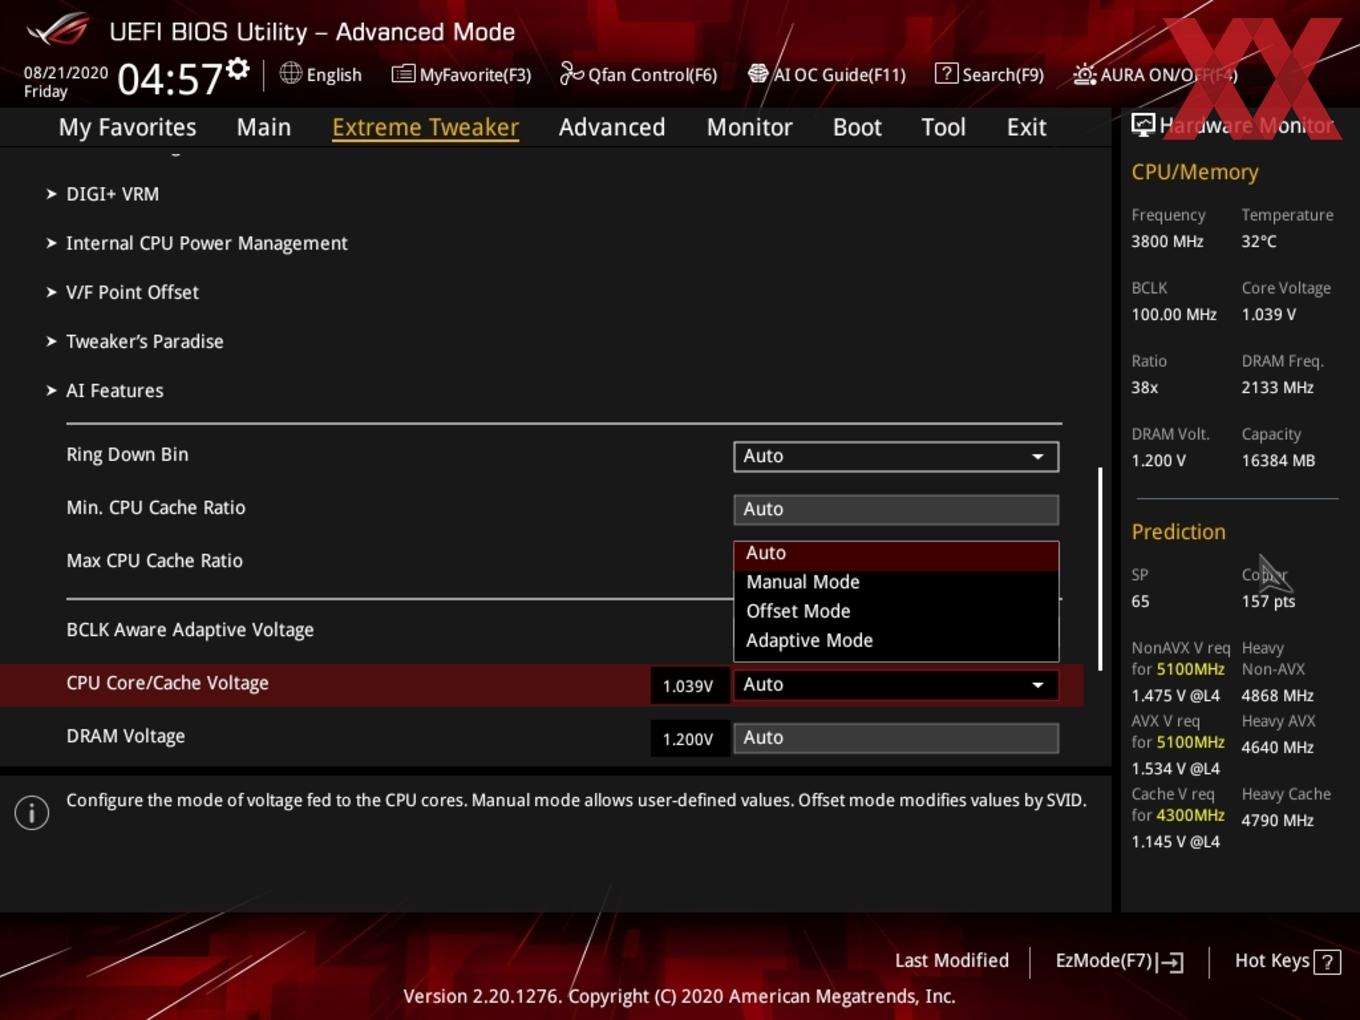The image size is (1360, 1020).
Task: Show Hot Keys list
Action: 1287,962
